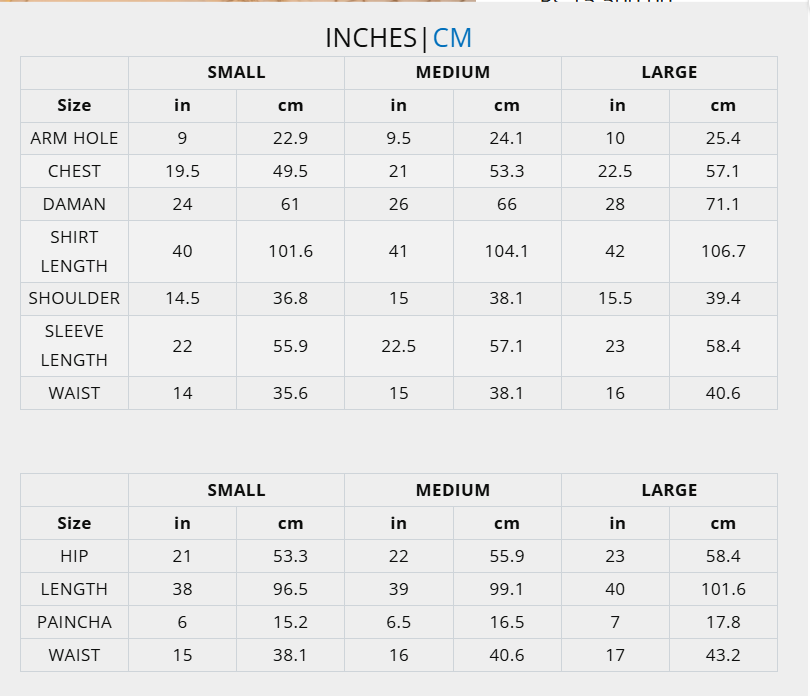Click the CHEST row label
The image size is (810, 696).
(x=74, y=171)
